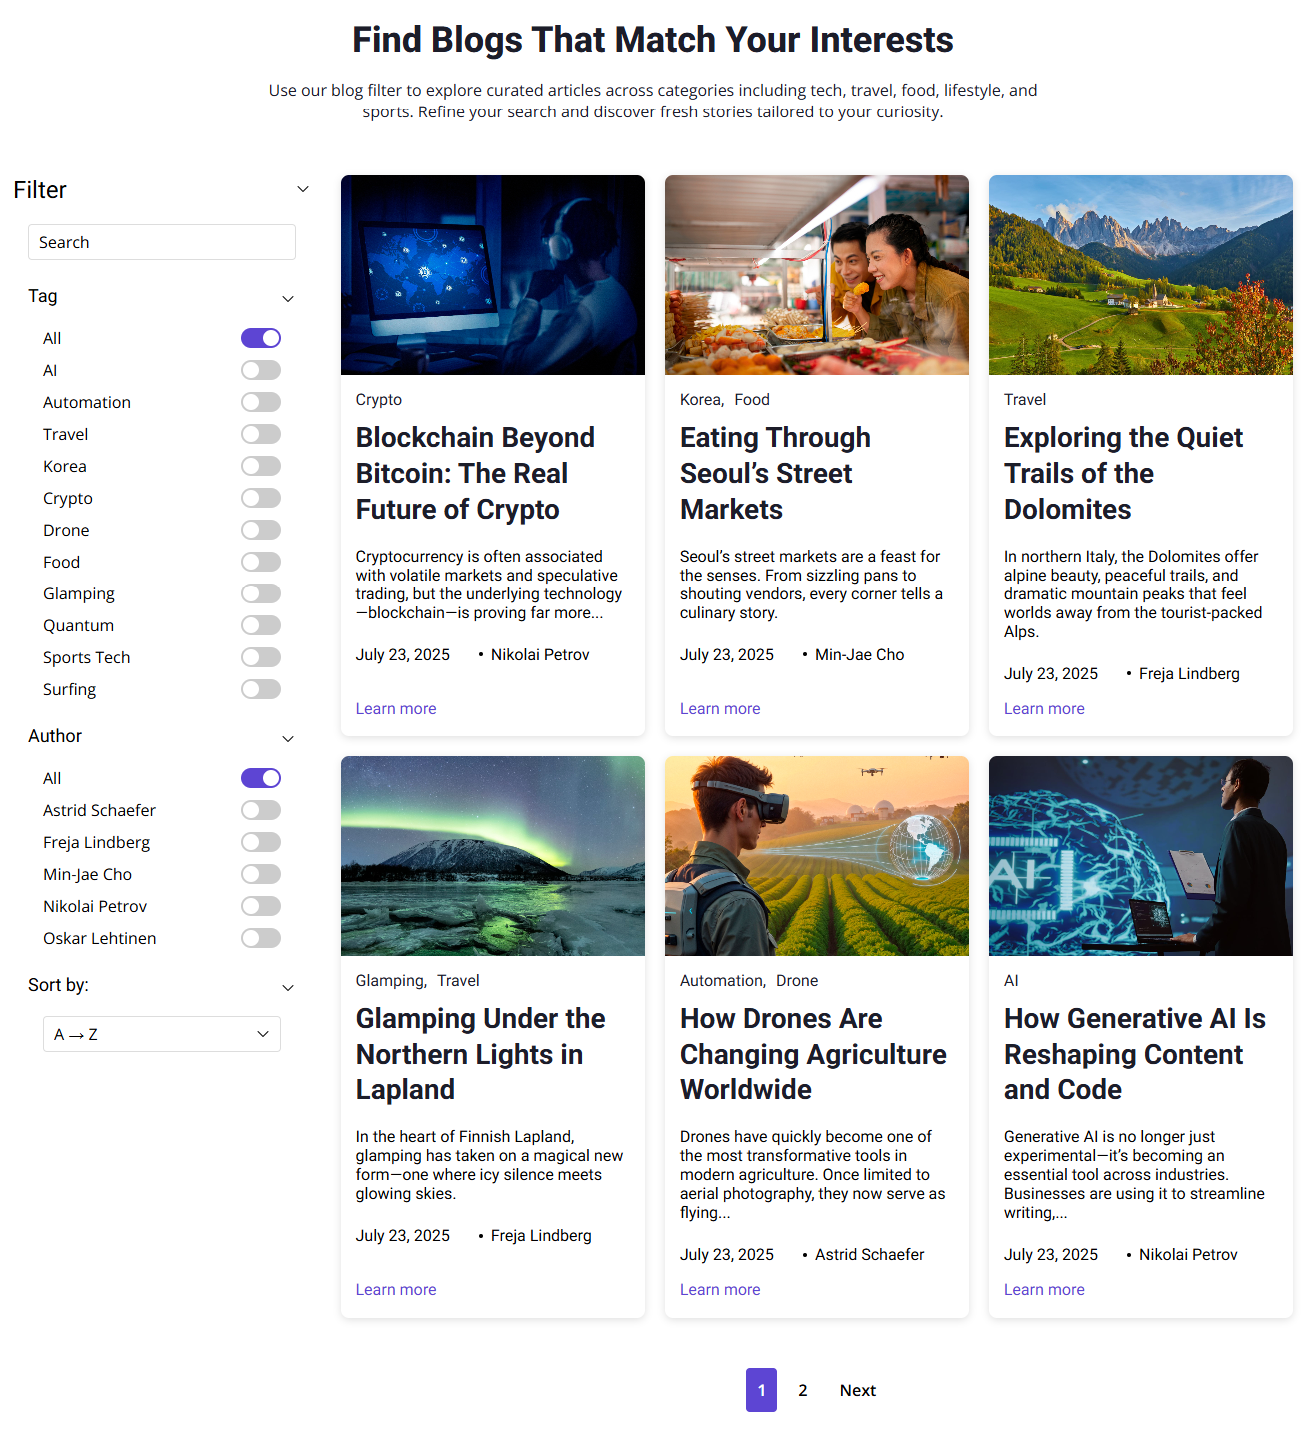
Task: Open the drones agriculture article title
Action: (813, 1054)
